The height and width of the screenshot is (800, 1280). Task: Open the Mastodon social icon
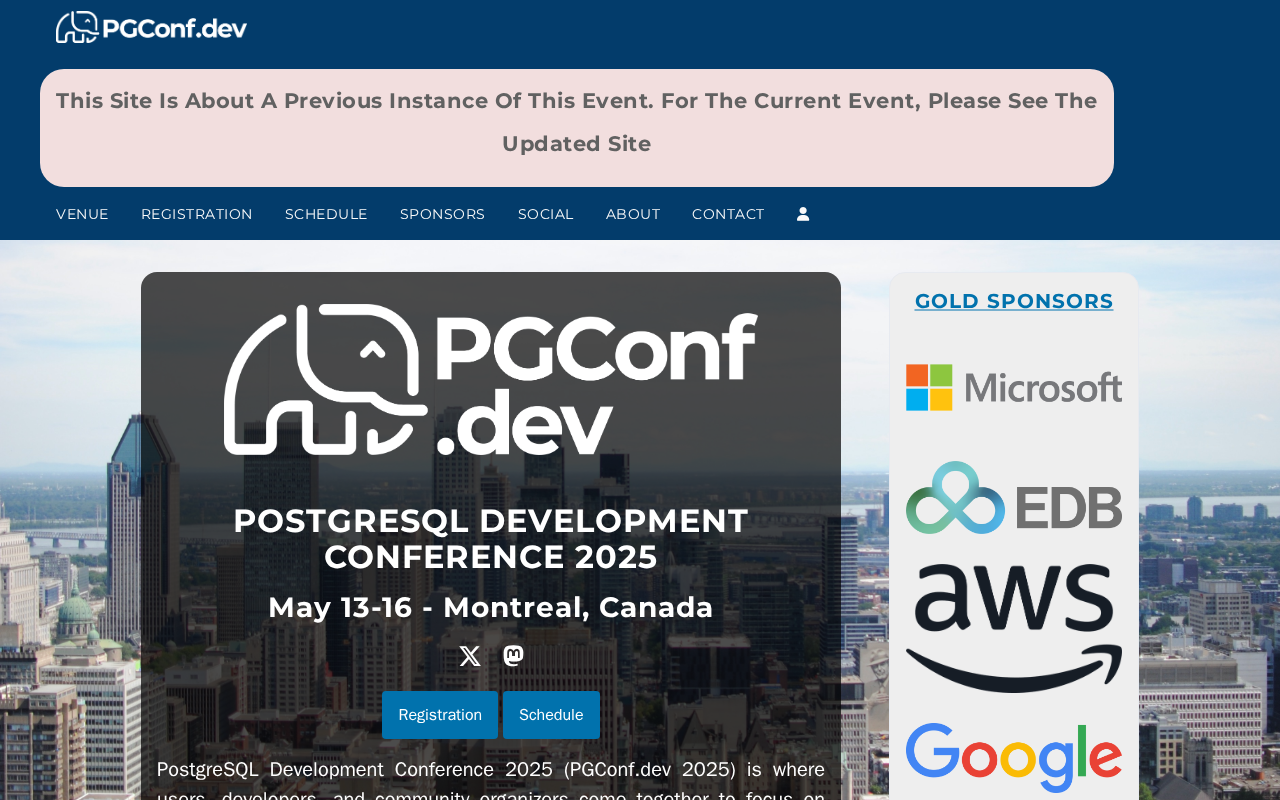tap(513, 656)
